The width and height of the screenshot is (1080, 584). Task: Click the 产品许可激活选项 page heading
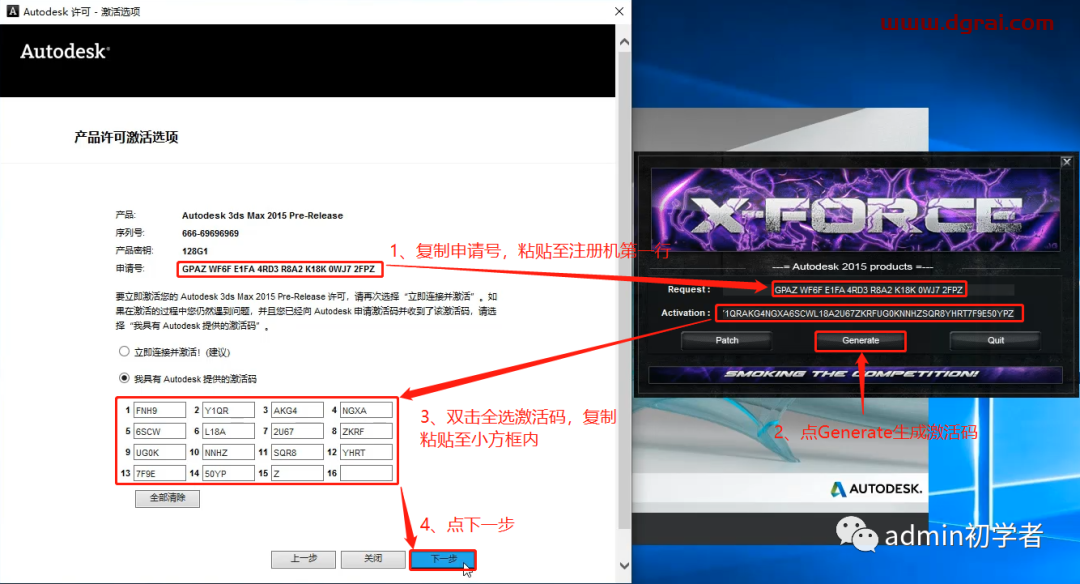coord(126,138)
